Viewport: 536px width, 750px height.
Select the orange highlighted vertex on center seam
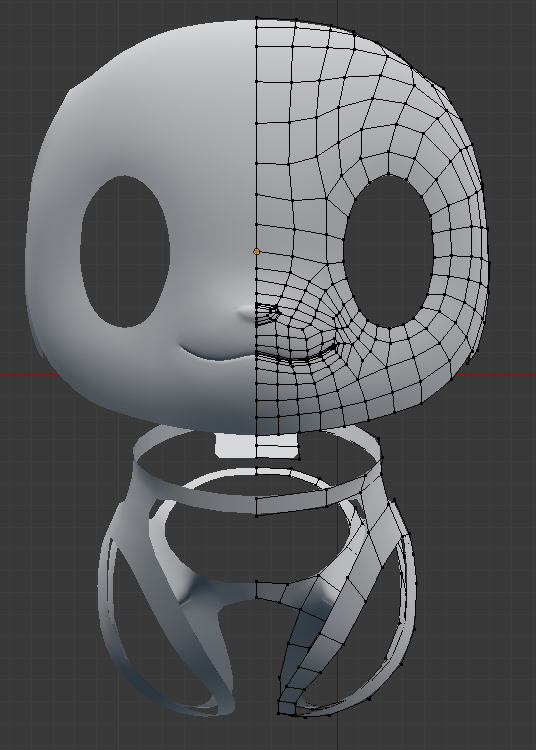(256, 251)
